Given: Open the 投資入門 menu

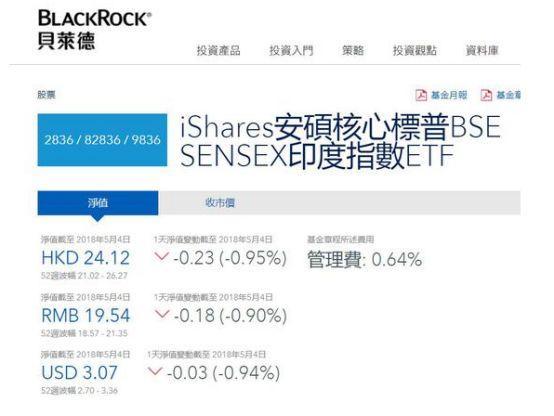Looking at the screenshot, I should pyautogui.click(x=291, y=51).
